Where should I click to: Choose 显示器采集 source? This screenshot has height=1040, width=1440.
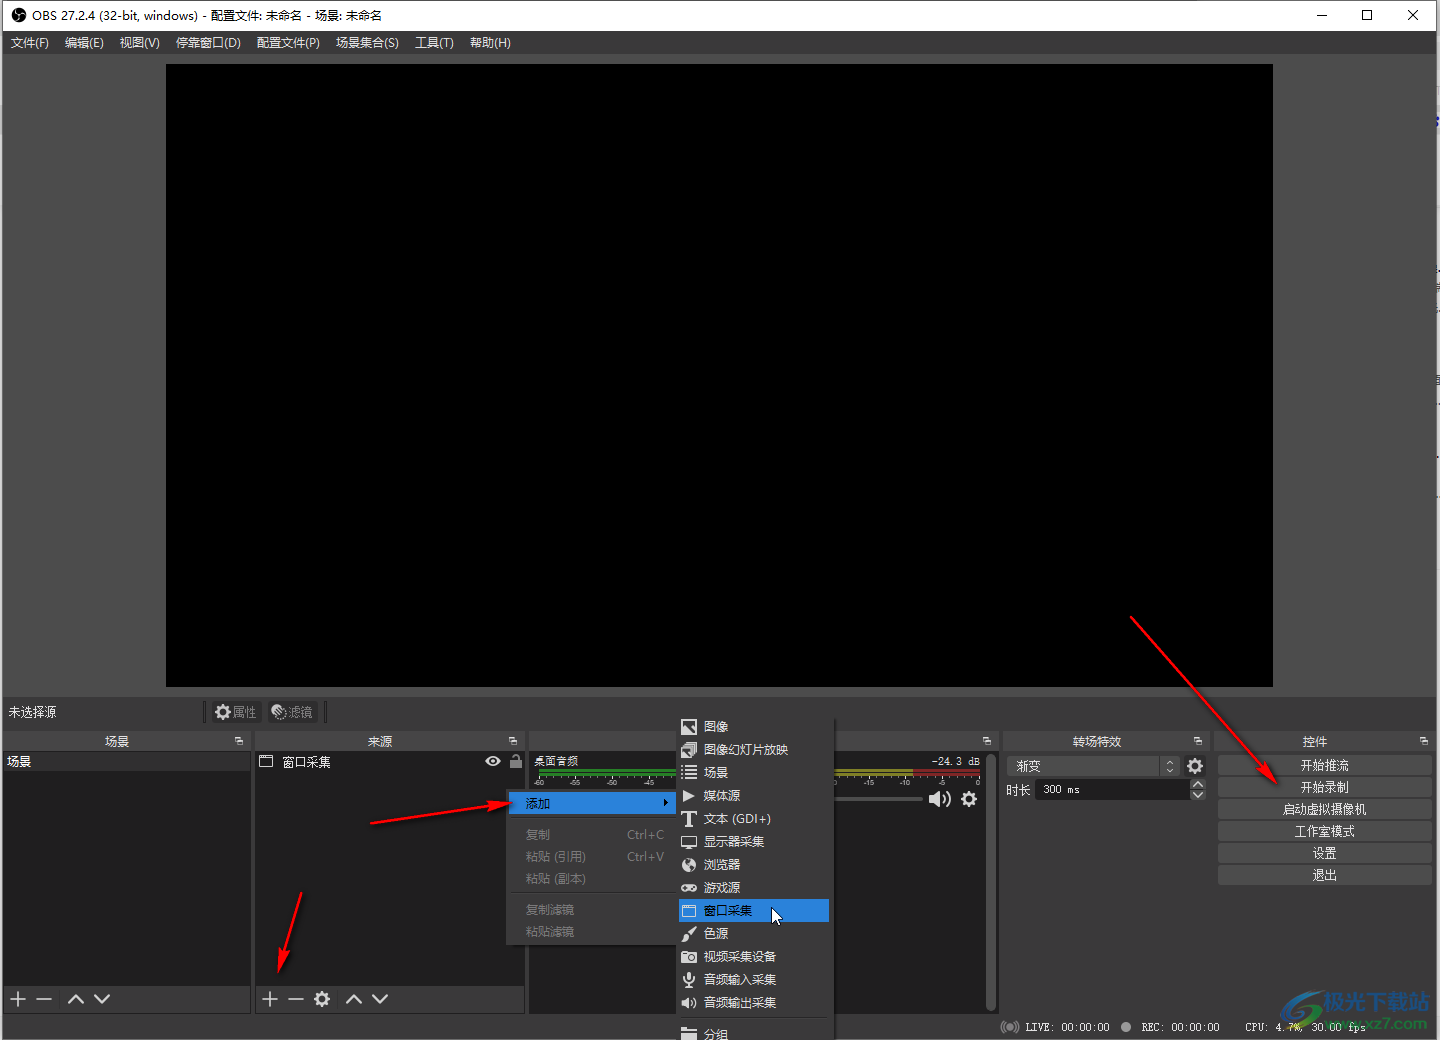click(x=754, y=842)
